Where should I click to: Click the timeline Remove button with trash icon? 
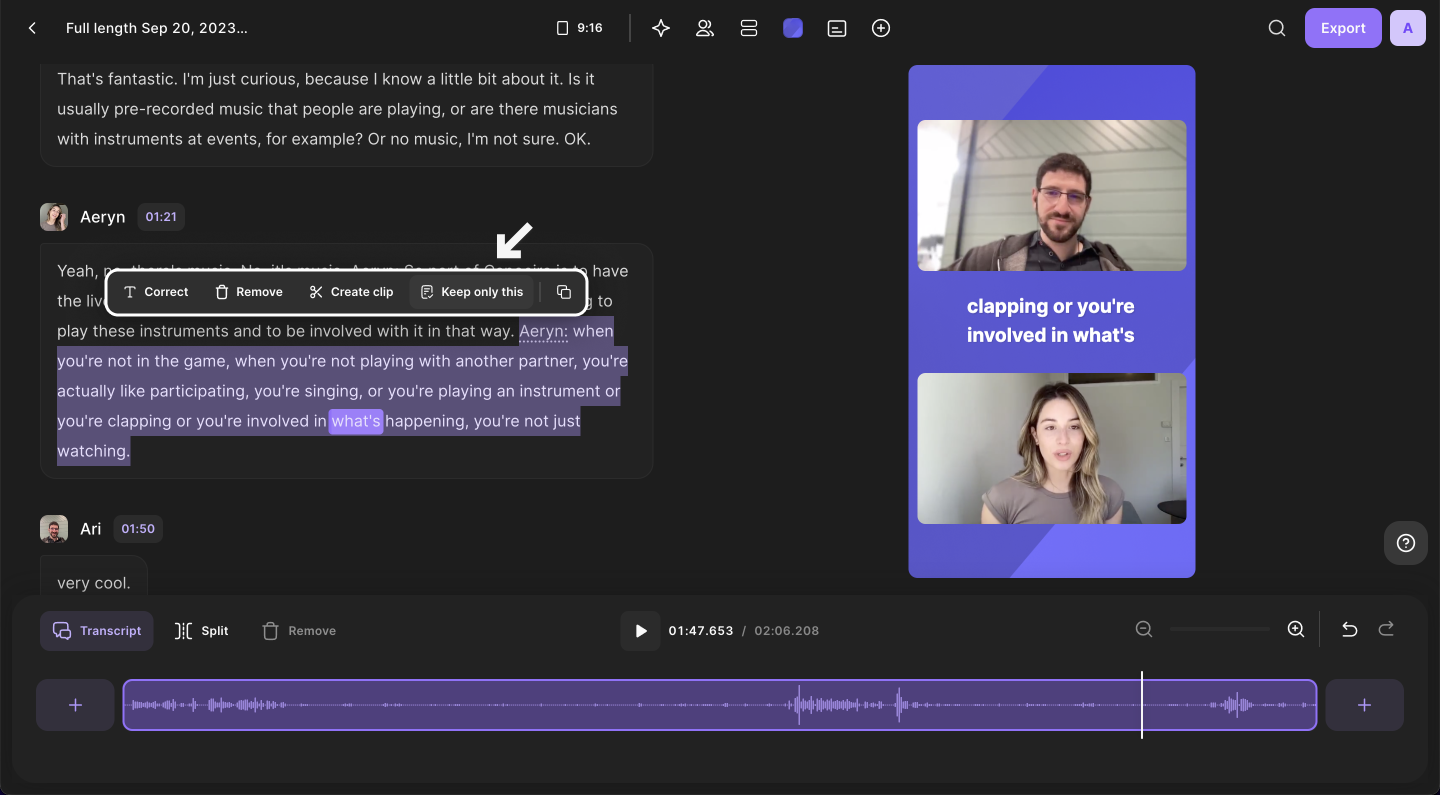pos(299,631)
